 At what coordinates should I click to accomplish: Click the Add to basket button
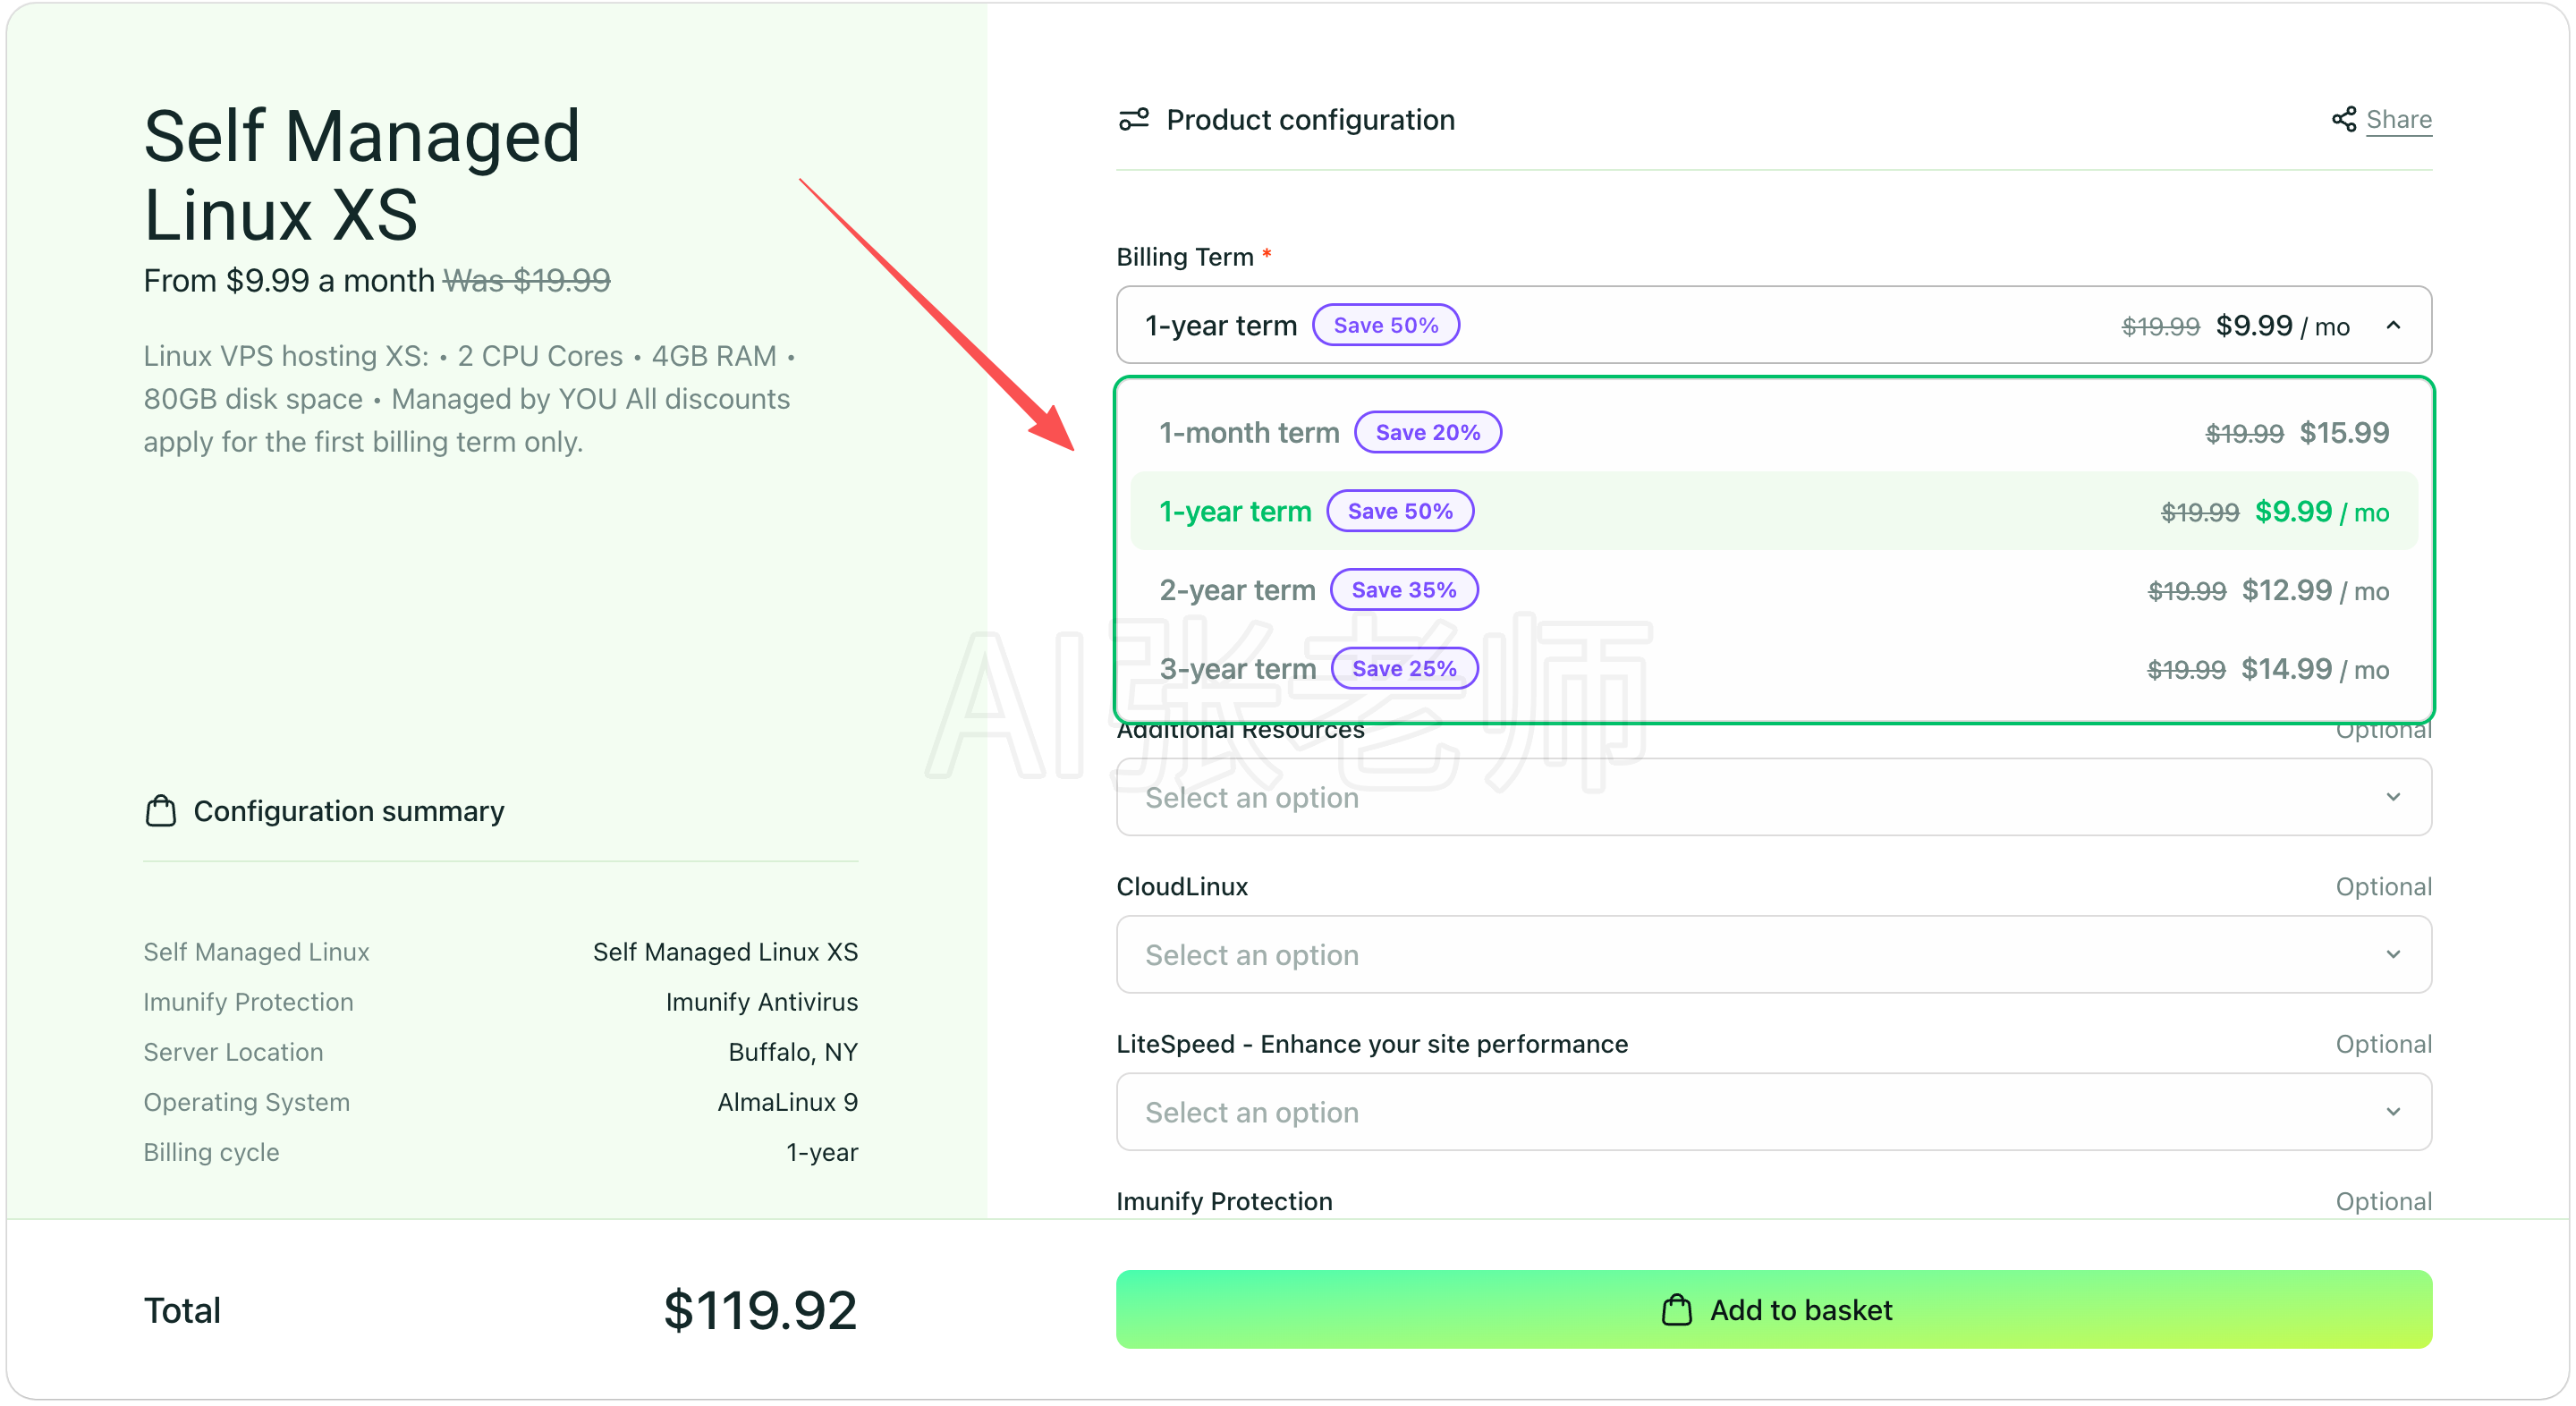pyautogui.click(x=1773, y=1310)
